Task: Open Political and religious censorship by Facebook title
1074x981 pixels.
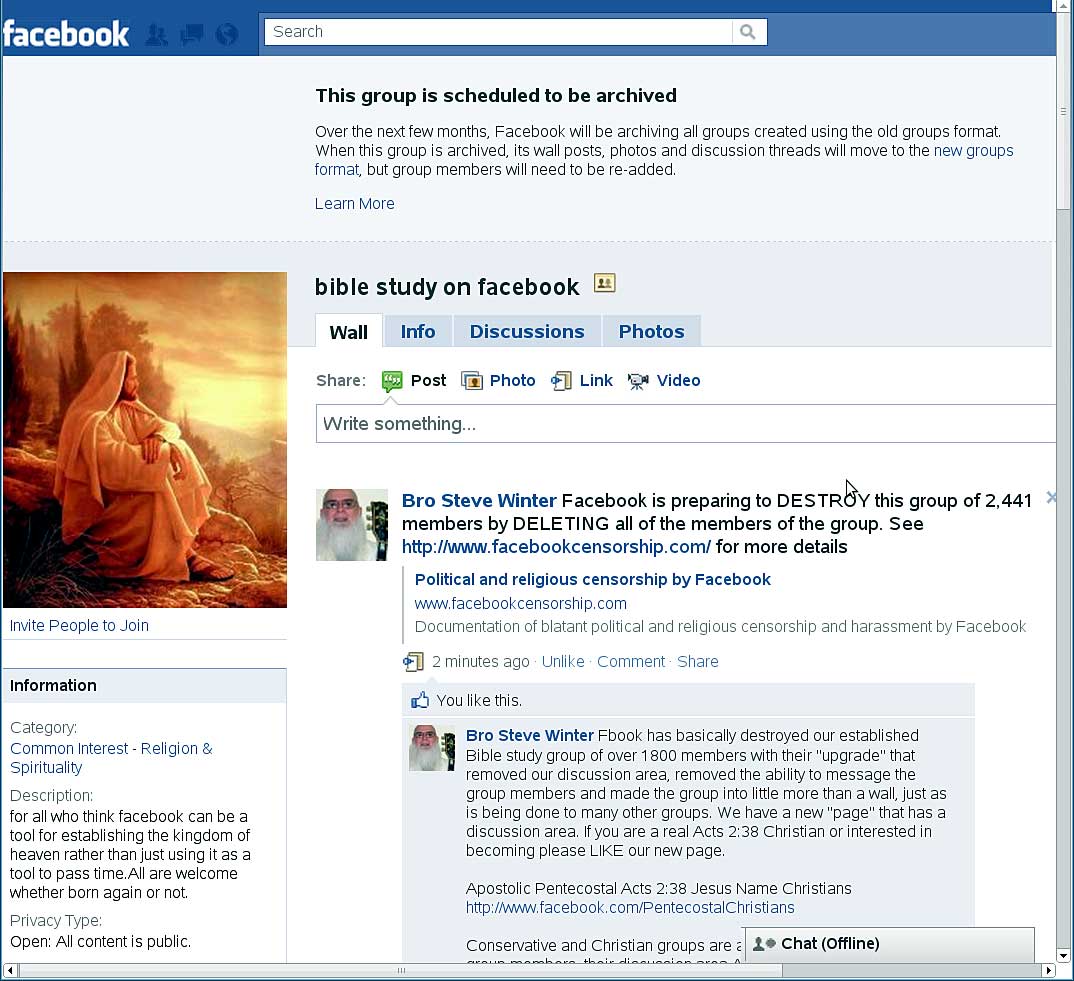Action: (592, 580)
